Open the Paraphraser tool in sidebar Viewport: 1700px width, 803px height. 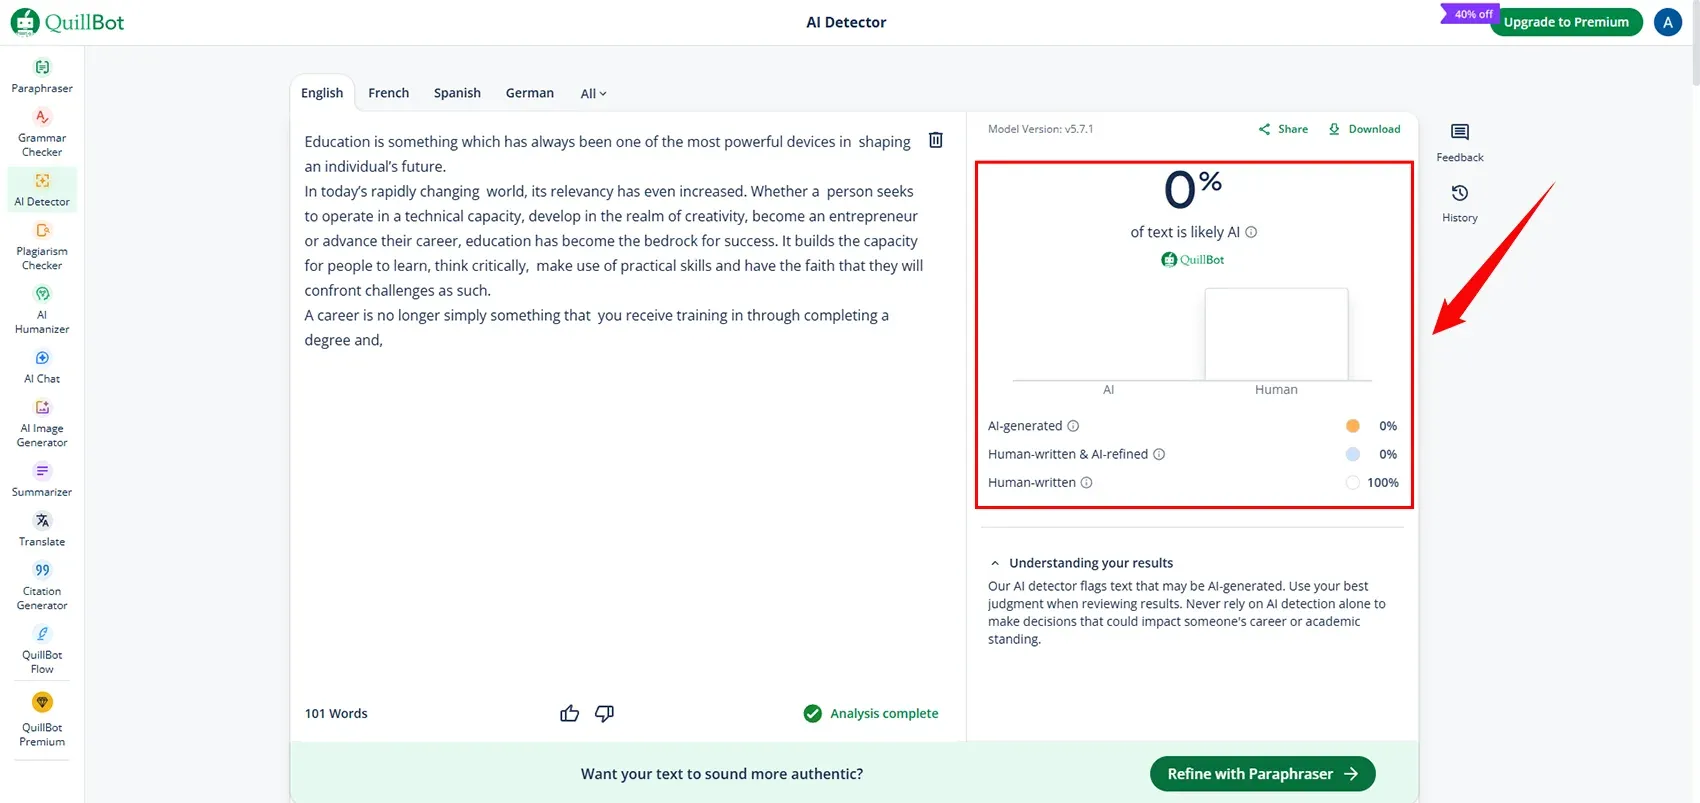click(42, 76)
